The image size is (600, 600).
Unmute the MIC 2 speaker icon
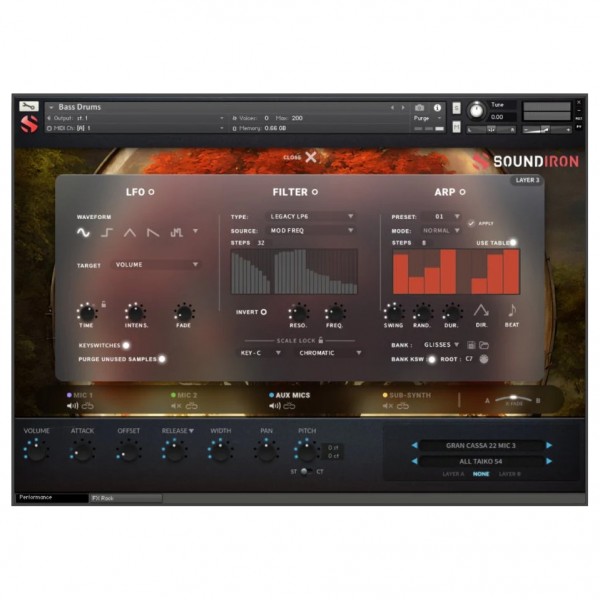(176, 406)
